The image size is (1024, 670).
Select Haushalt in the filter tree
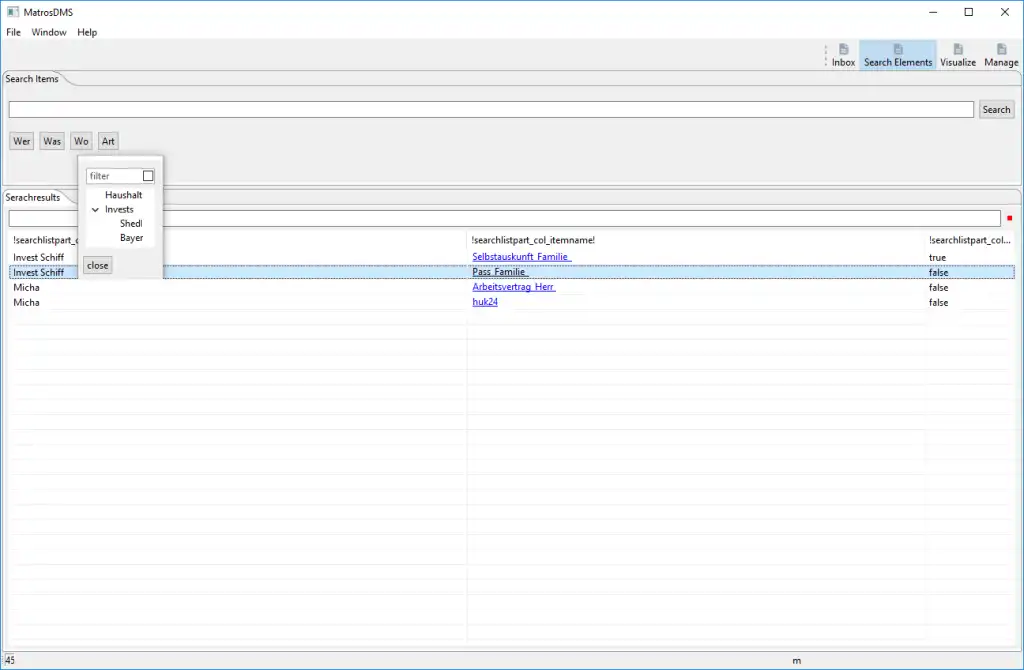coord(123,195)
